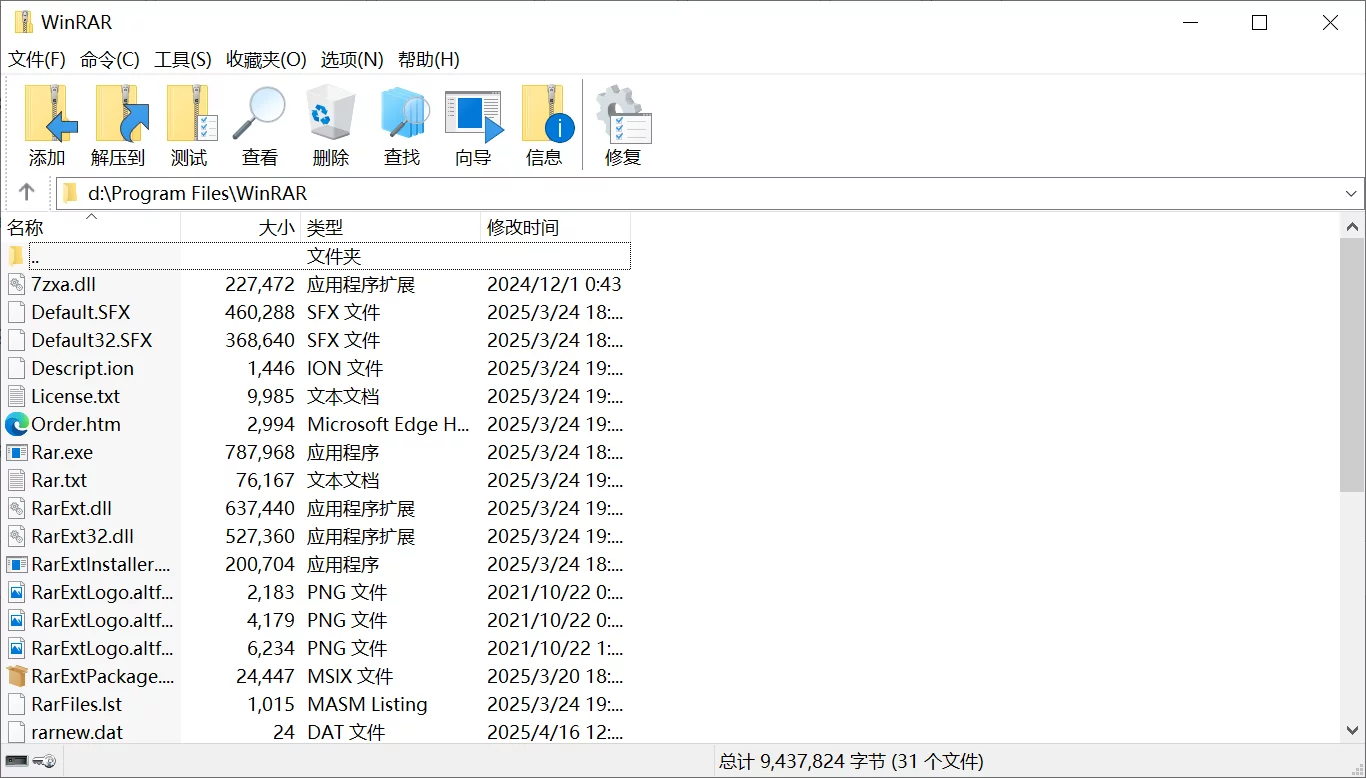Sort by 类型 column header
The width and height of the screenshot is (1366, 778).
pyautogui.click(x=391, y=227)
